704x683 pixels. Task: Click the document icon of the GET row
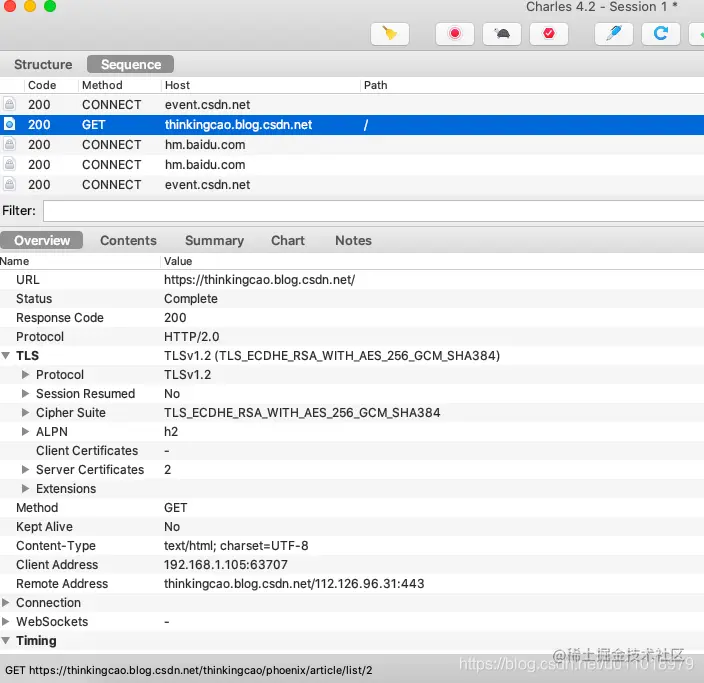(9, 124)
